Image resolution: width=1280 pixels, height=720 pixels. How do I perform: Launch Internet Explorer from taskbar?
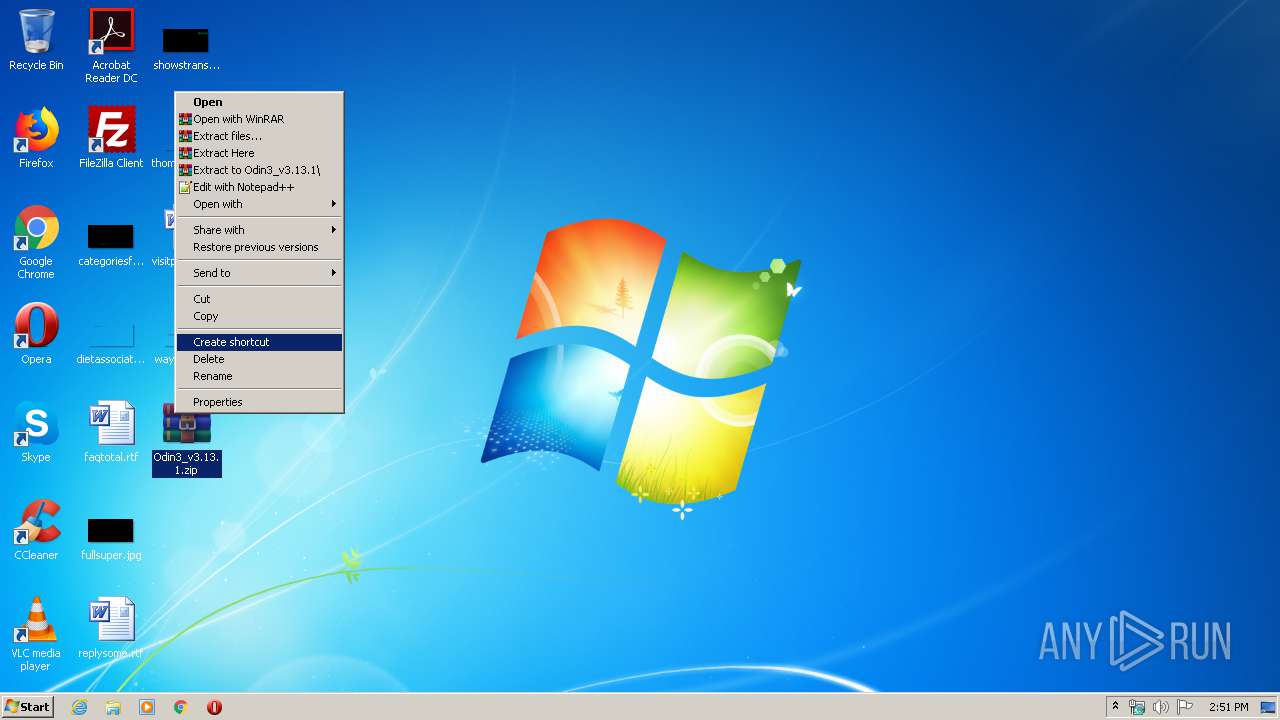[79, 707]
